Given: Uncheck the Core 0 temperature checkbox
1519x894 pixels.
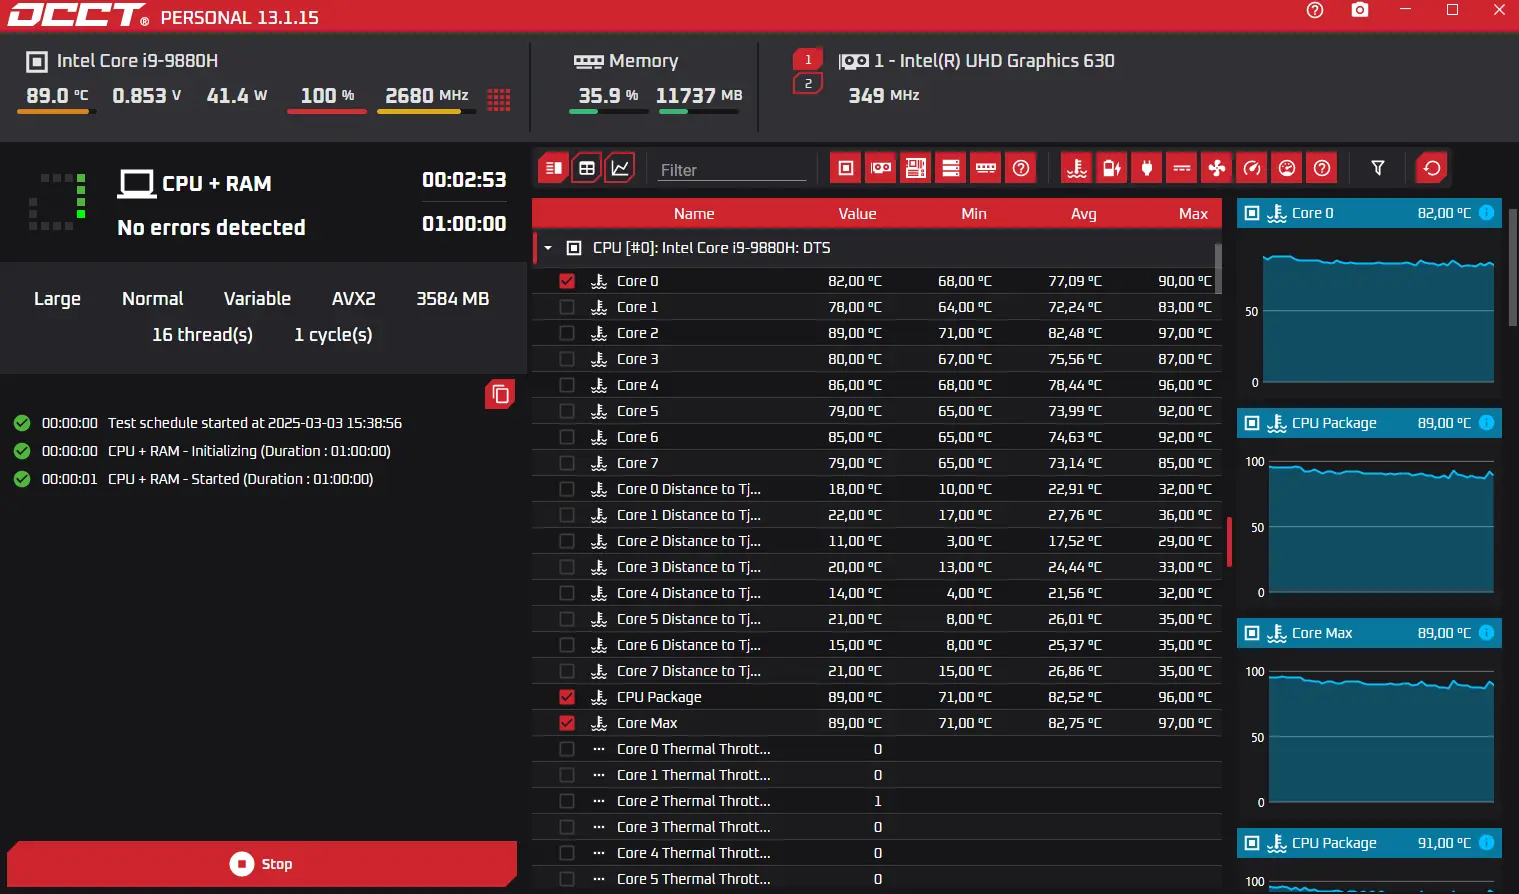Looking at the screenshot, I should 567,281.
